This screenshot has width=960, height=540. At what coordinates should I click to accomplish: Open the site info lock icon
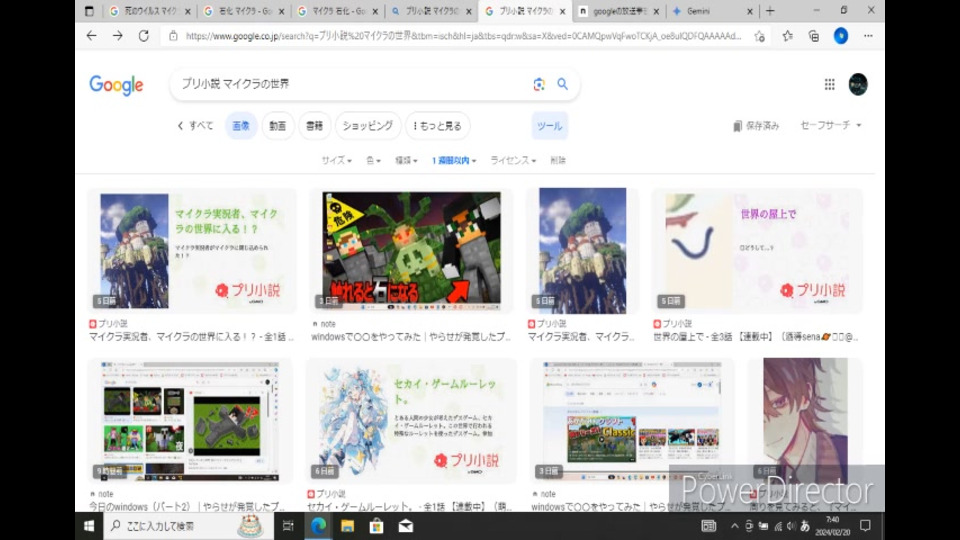point(173,36)
